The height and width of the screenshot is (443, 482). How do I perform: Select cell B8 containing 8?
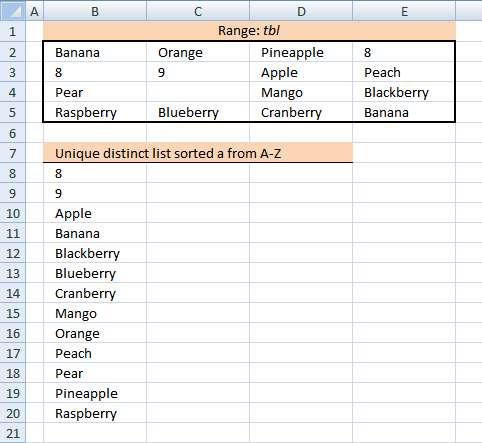[95, 173]
